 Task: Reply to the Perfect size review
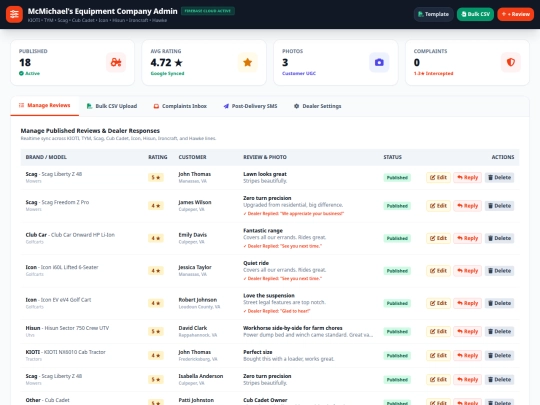click(468, 355)
